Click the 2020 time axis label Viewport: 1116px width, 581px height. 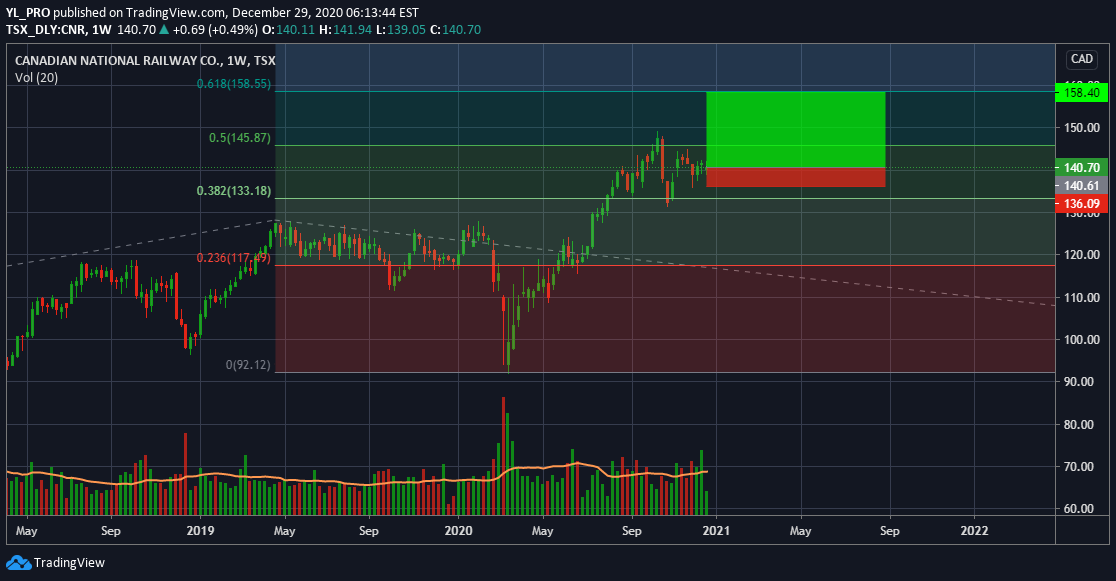(x=458, y=531)
